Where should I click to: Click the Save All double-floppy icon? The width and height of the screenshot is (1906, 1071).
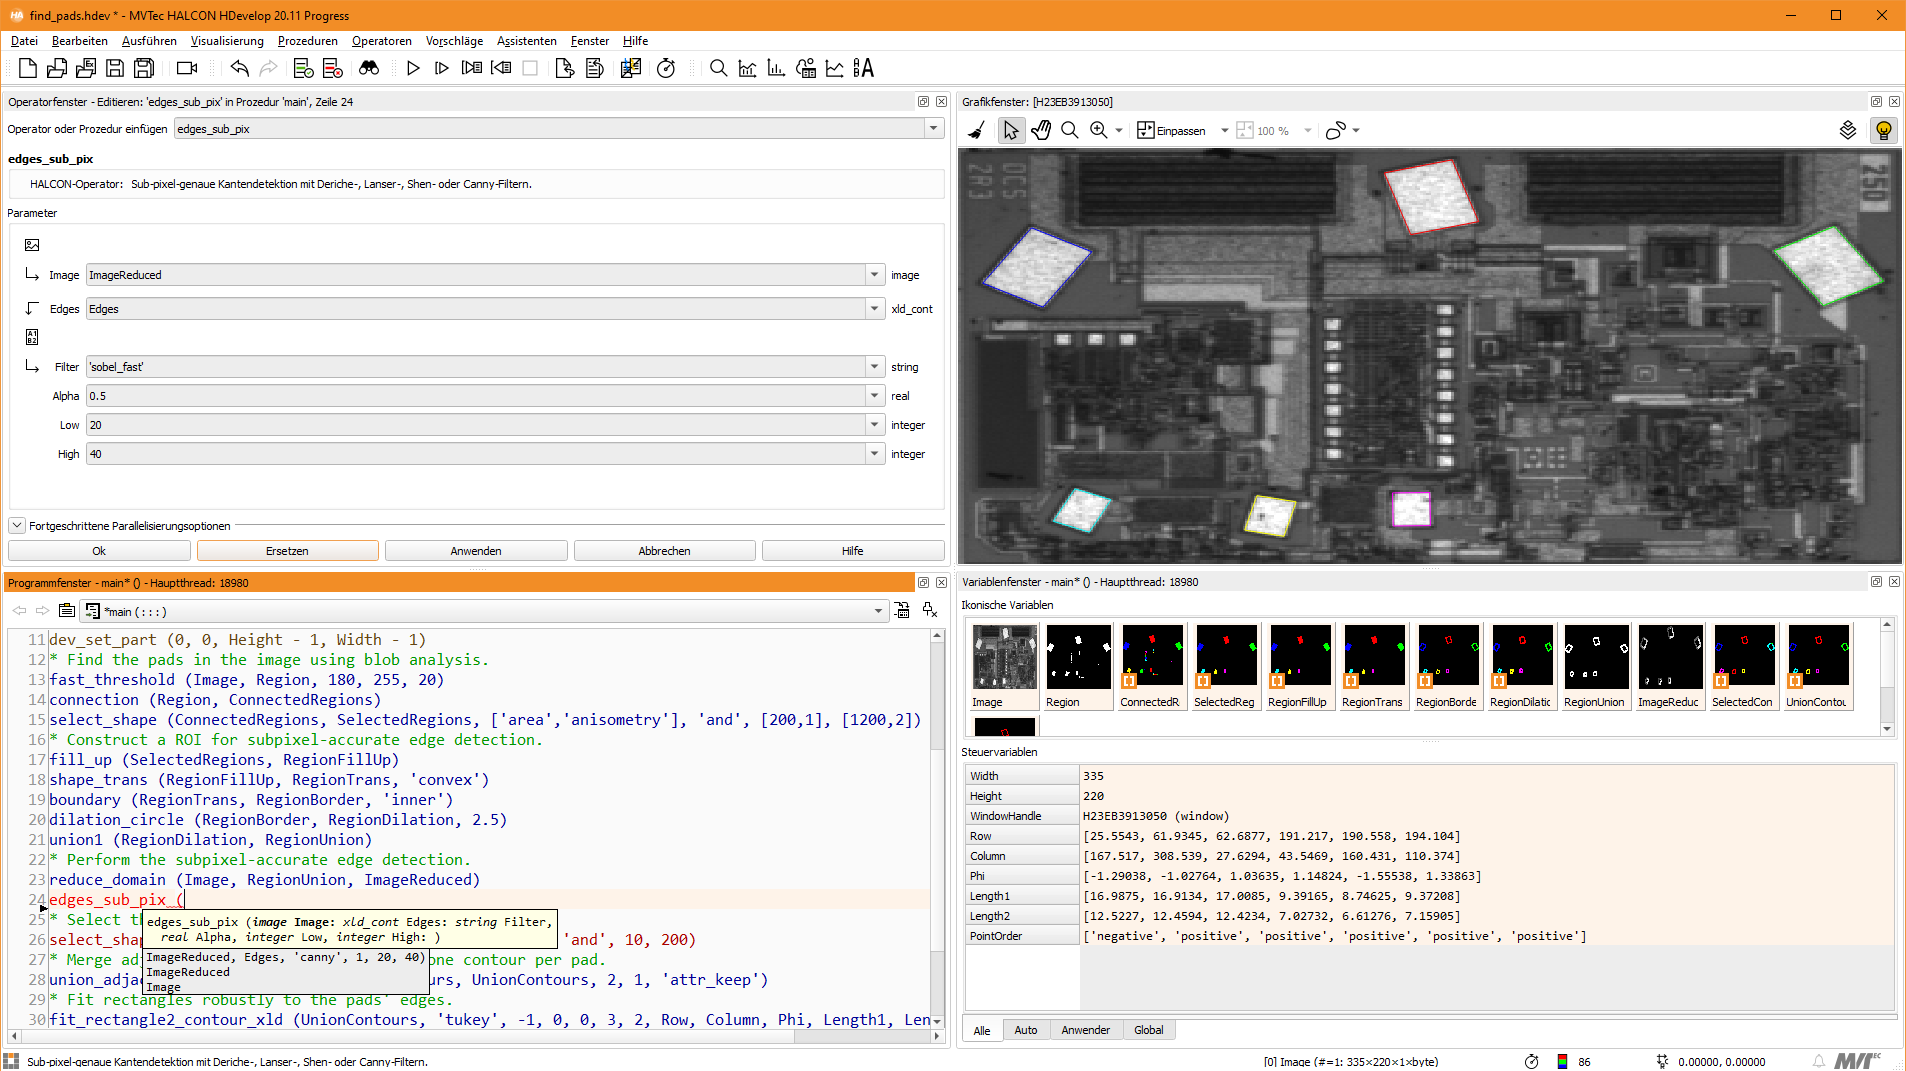point(144,68)
